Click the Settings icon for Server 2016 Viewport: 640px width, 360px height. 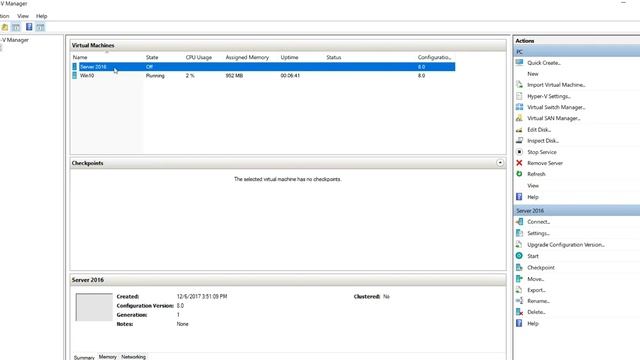519,233
